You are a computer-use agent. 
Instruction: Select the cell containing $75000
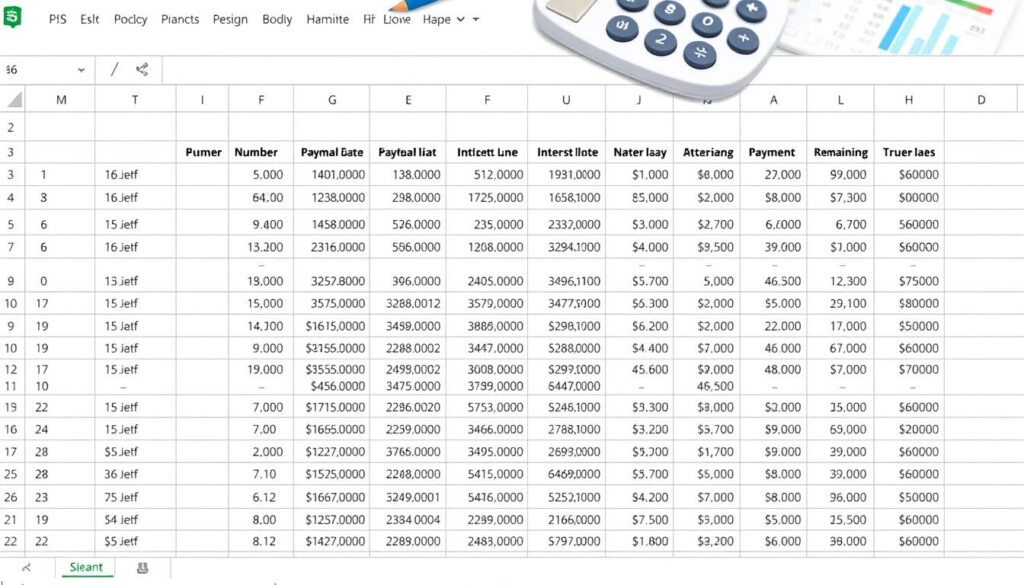(x=909, y=281)
